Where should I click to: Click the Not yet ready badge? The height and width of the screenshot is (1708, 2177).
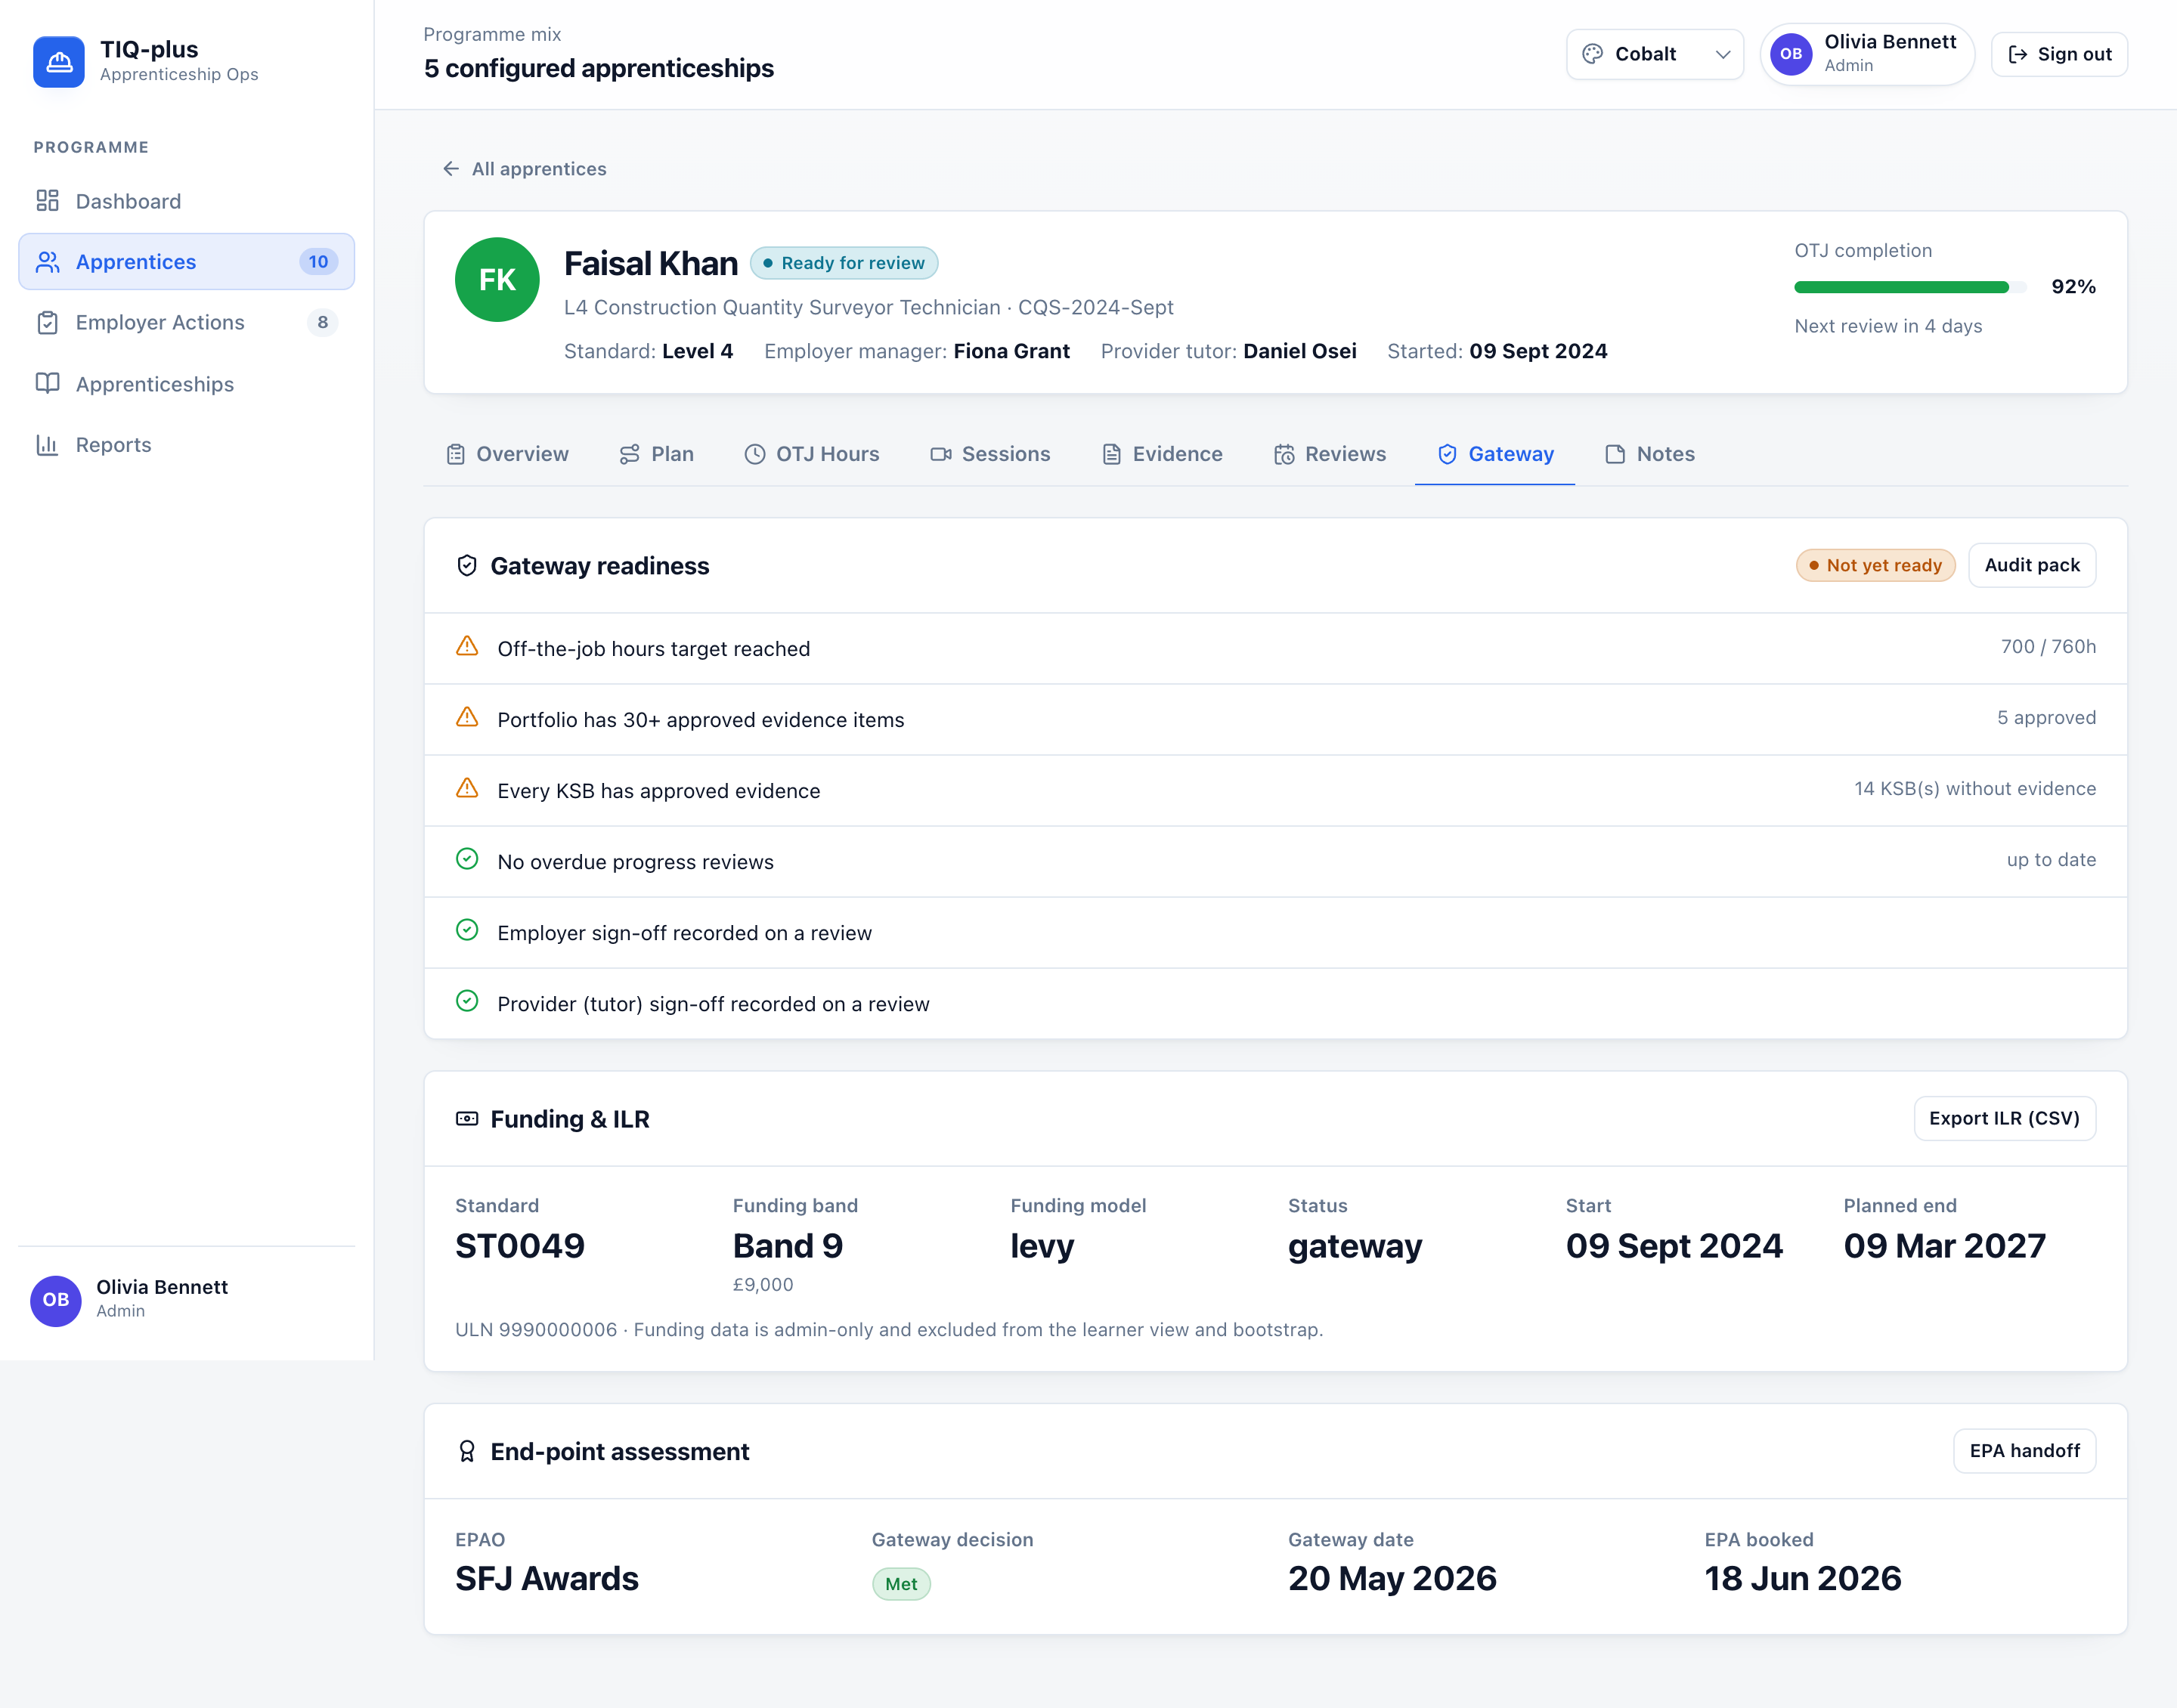pos(1875,565)
